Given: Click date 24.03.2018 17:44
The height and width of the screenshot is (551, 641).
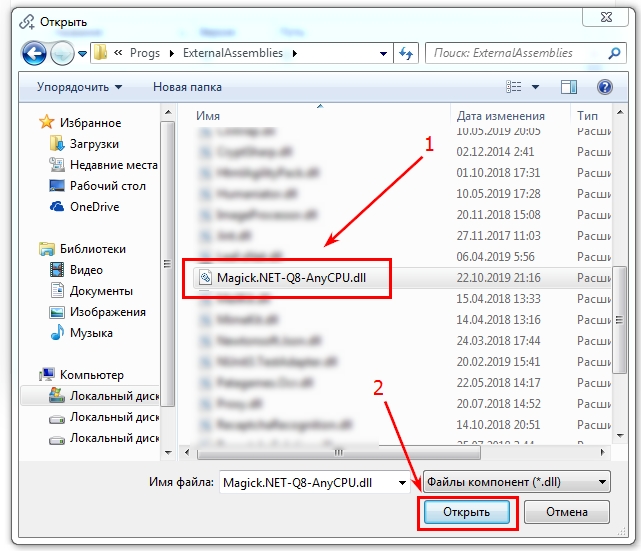Looking at the screenshot, I should (498, 341).
